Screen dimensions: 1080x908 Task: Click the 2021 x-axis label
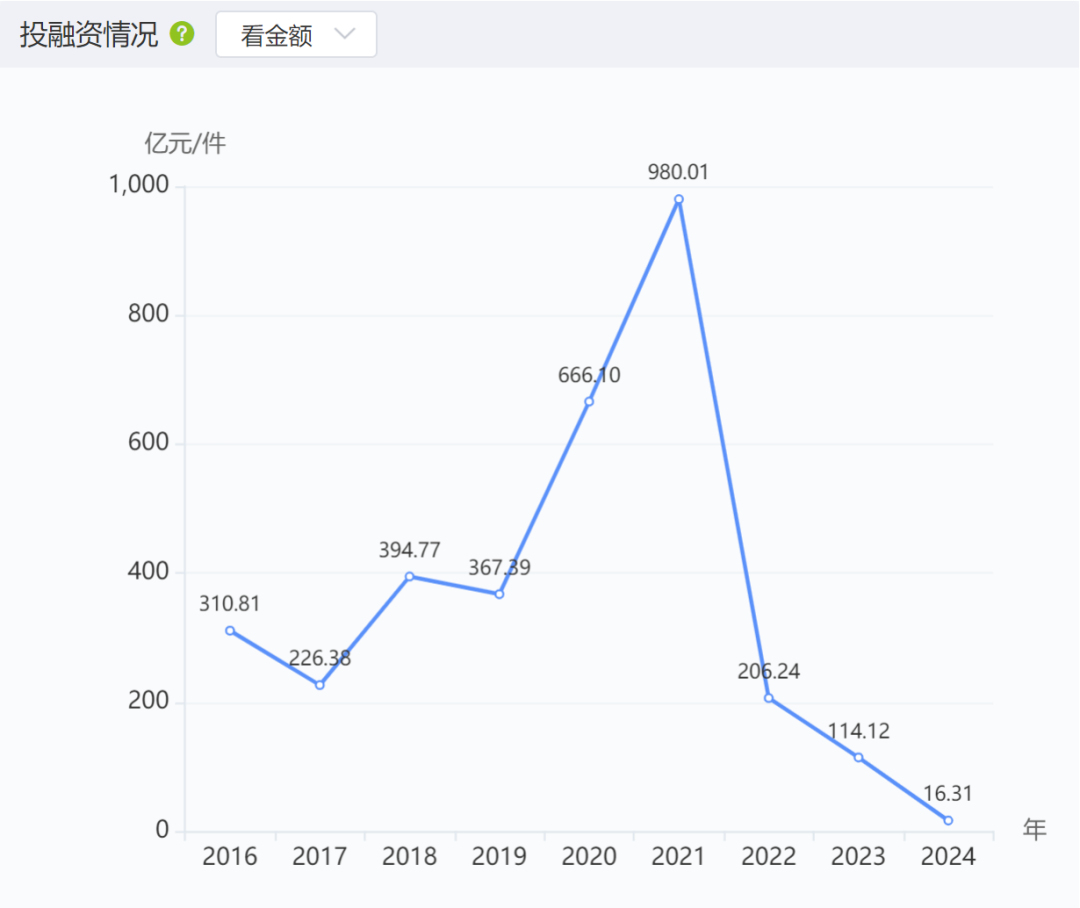pyautogui.click(x=678, y=856)
